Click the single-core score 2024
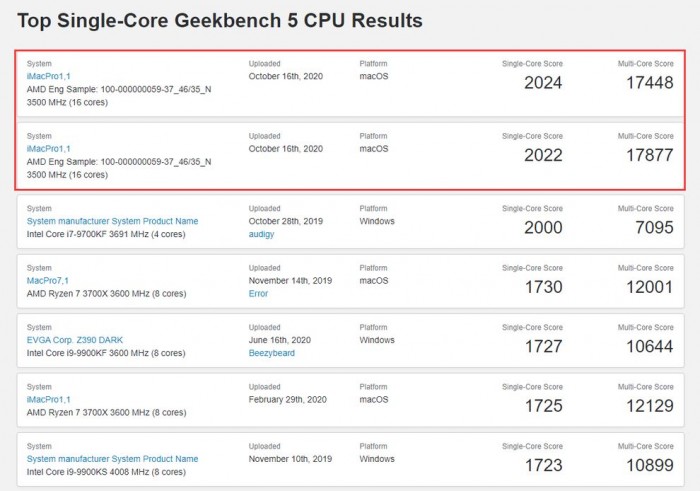The image size is (700, 491). coord(543,83)
